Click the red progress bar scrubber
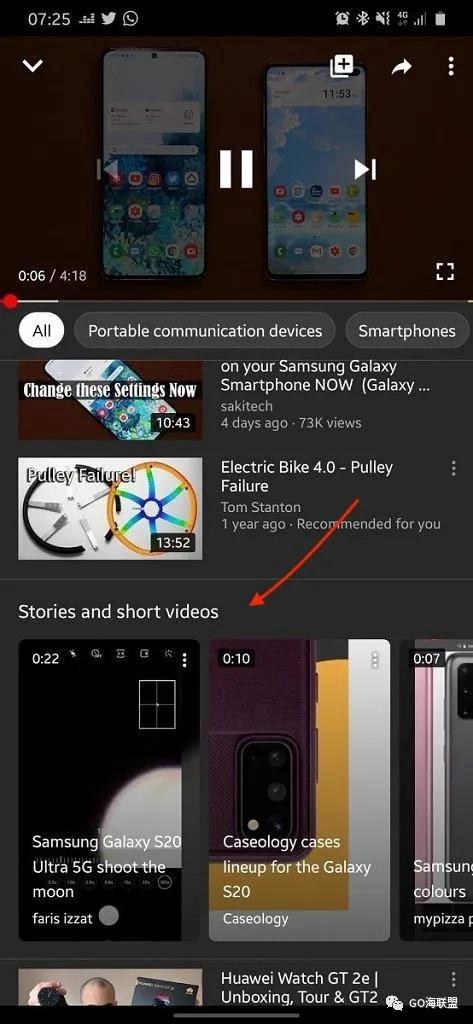Viewport: 473px width, 1024px height. (10, 301)
